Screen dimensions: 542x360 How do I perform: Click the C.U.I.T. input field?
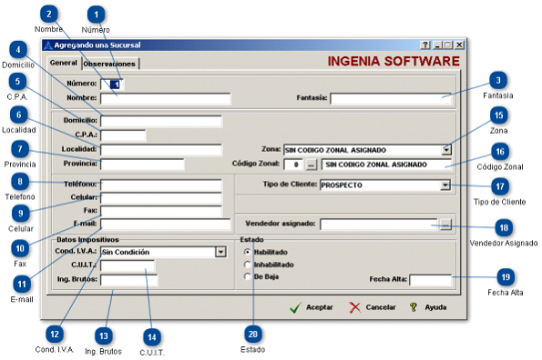click(x=128, y=266)
